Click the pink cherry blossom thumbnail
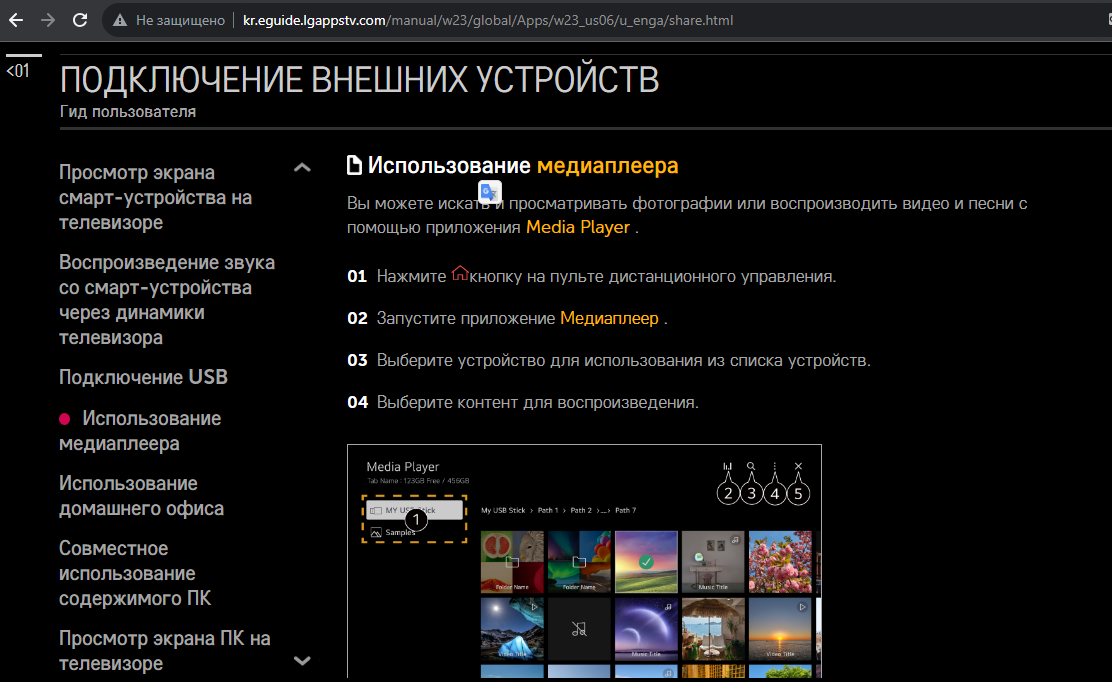Screen dimensions: 1112x682 [x=780, y=561]
